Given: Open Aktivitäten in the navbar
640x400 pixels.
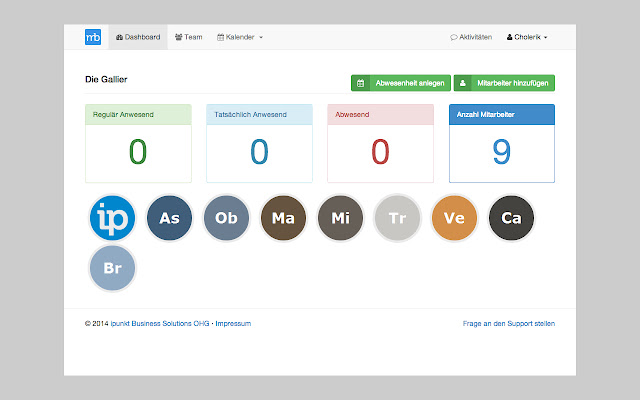Looking at the screenshot, I should 471,37.
